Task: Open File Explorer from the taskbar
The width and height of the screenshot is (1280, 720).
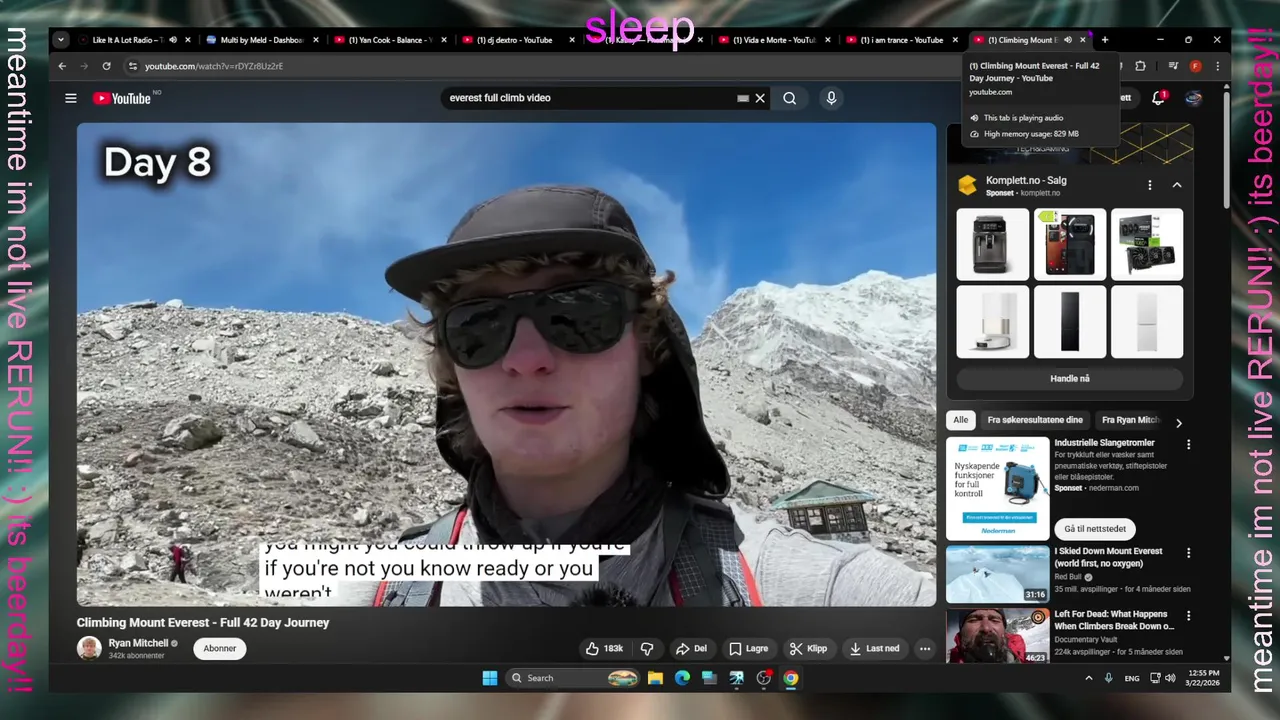Action: pyautogui.click(x=655, y=678)
